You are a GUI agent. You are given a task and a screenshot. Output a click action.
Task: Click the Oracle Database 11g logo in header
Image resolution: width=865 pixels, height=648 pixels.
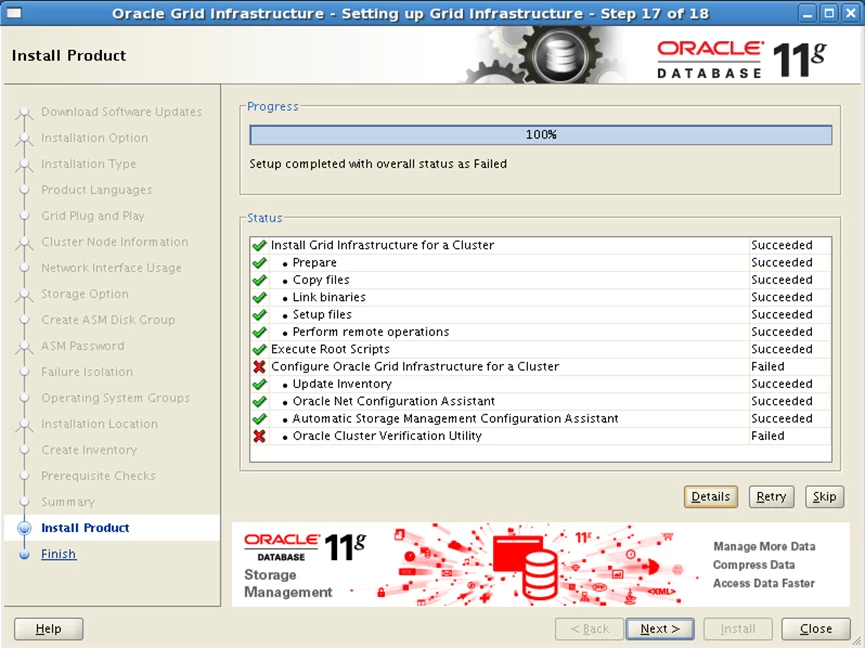tap(741, 59)
